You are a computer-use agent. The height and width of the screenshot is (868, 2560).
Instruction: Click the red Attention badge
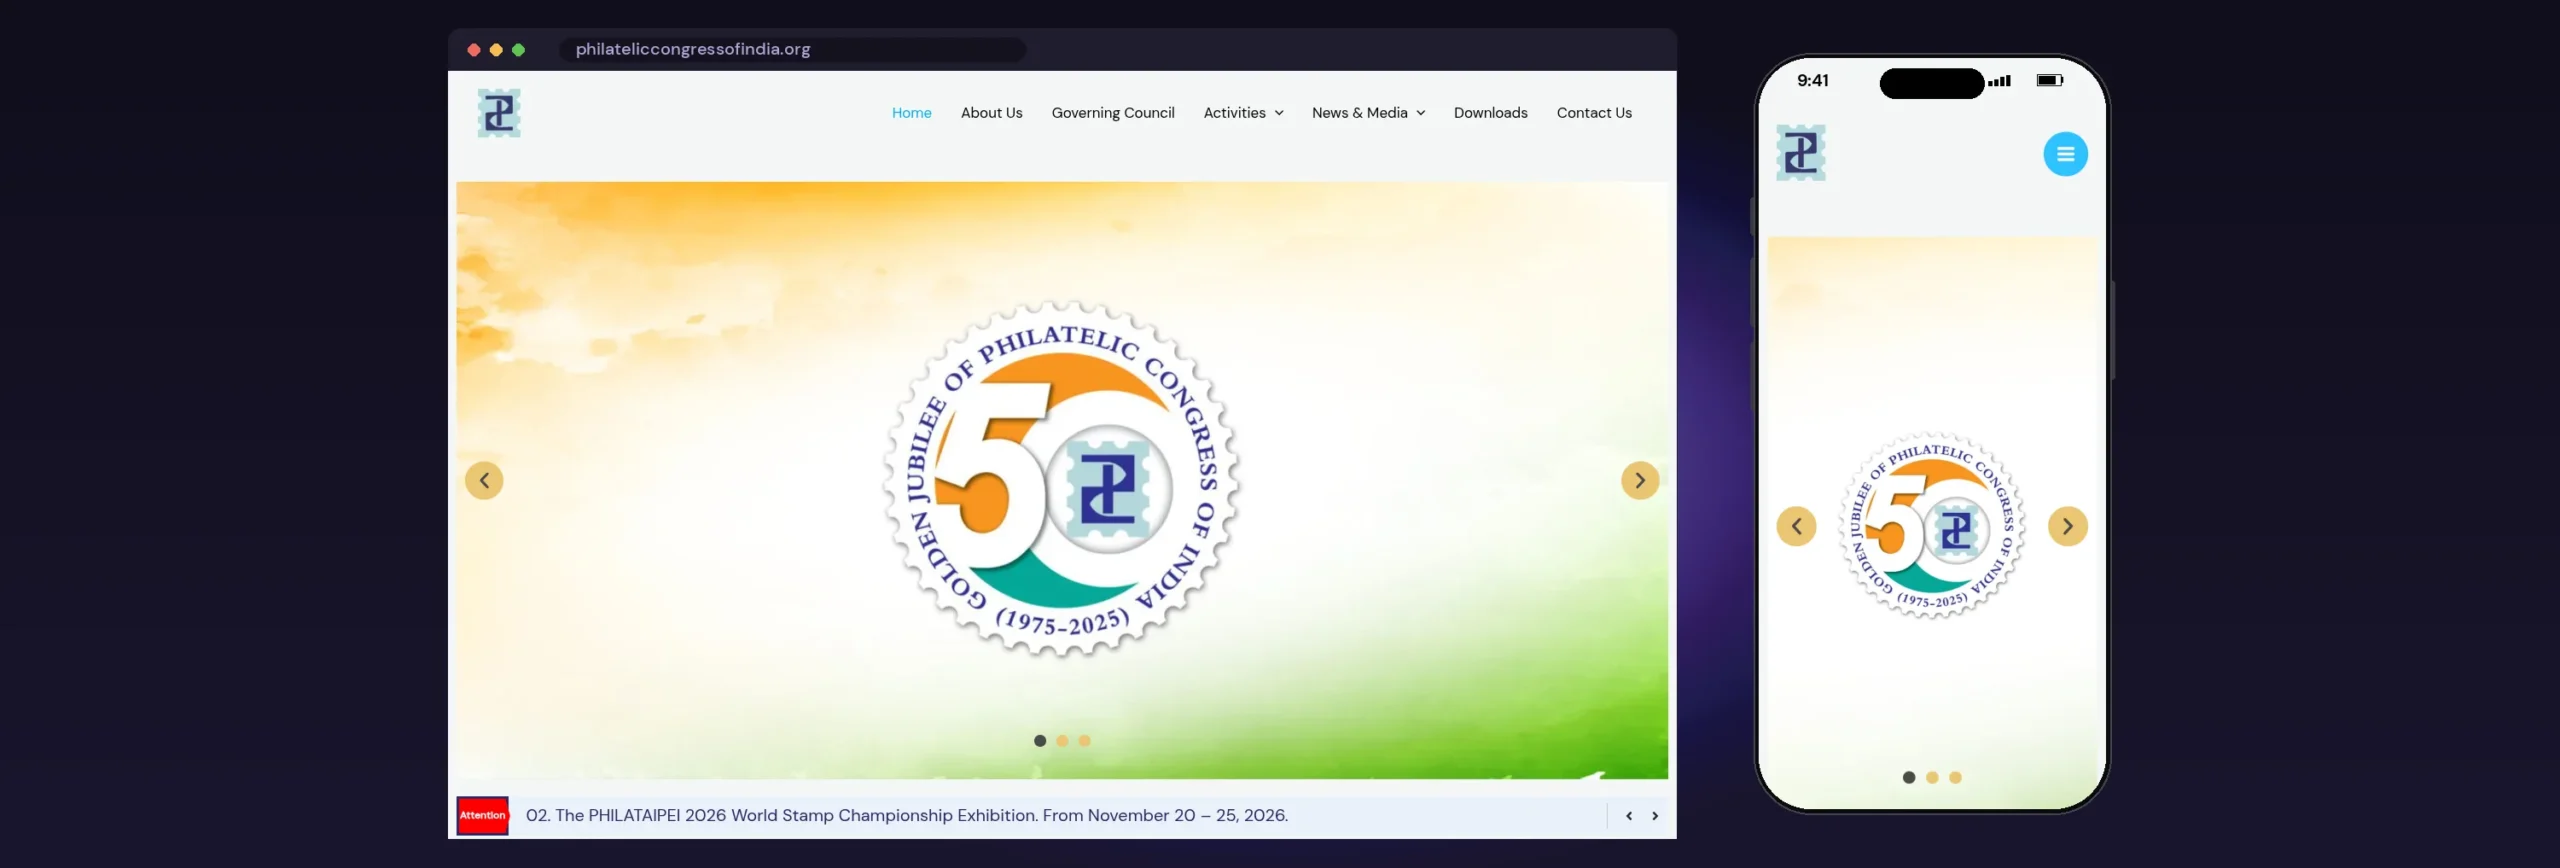(x=483, y=816)
